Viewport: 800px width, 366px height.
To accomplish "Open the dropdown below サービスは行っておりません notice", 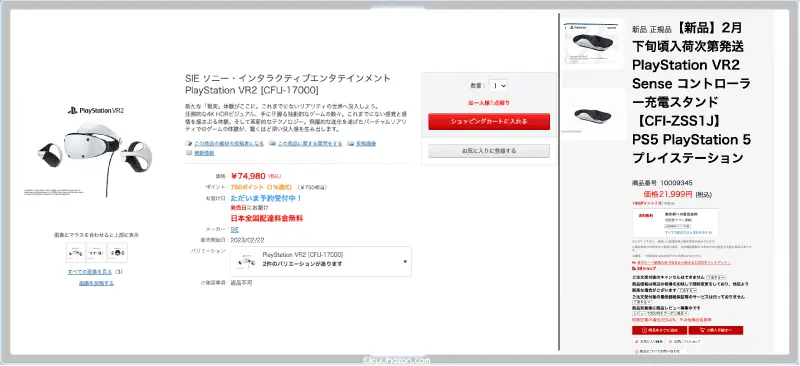I will click(x=642, y=302).
